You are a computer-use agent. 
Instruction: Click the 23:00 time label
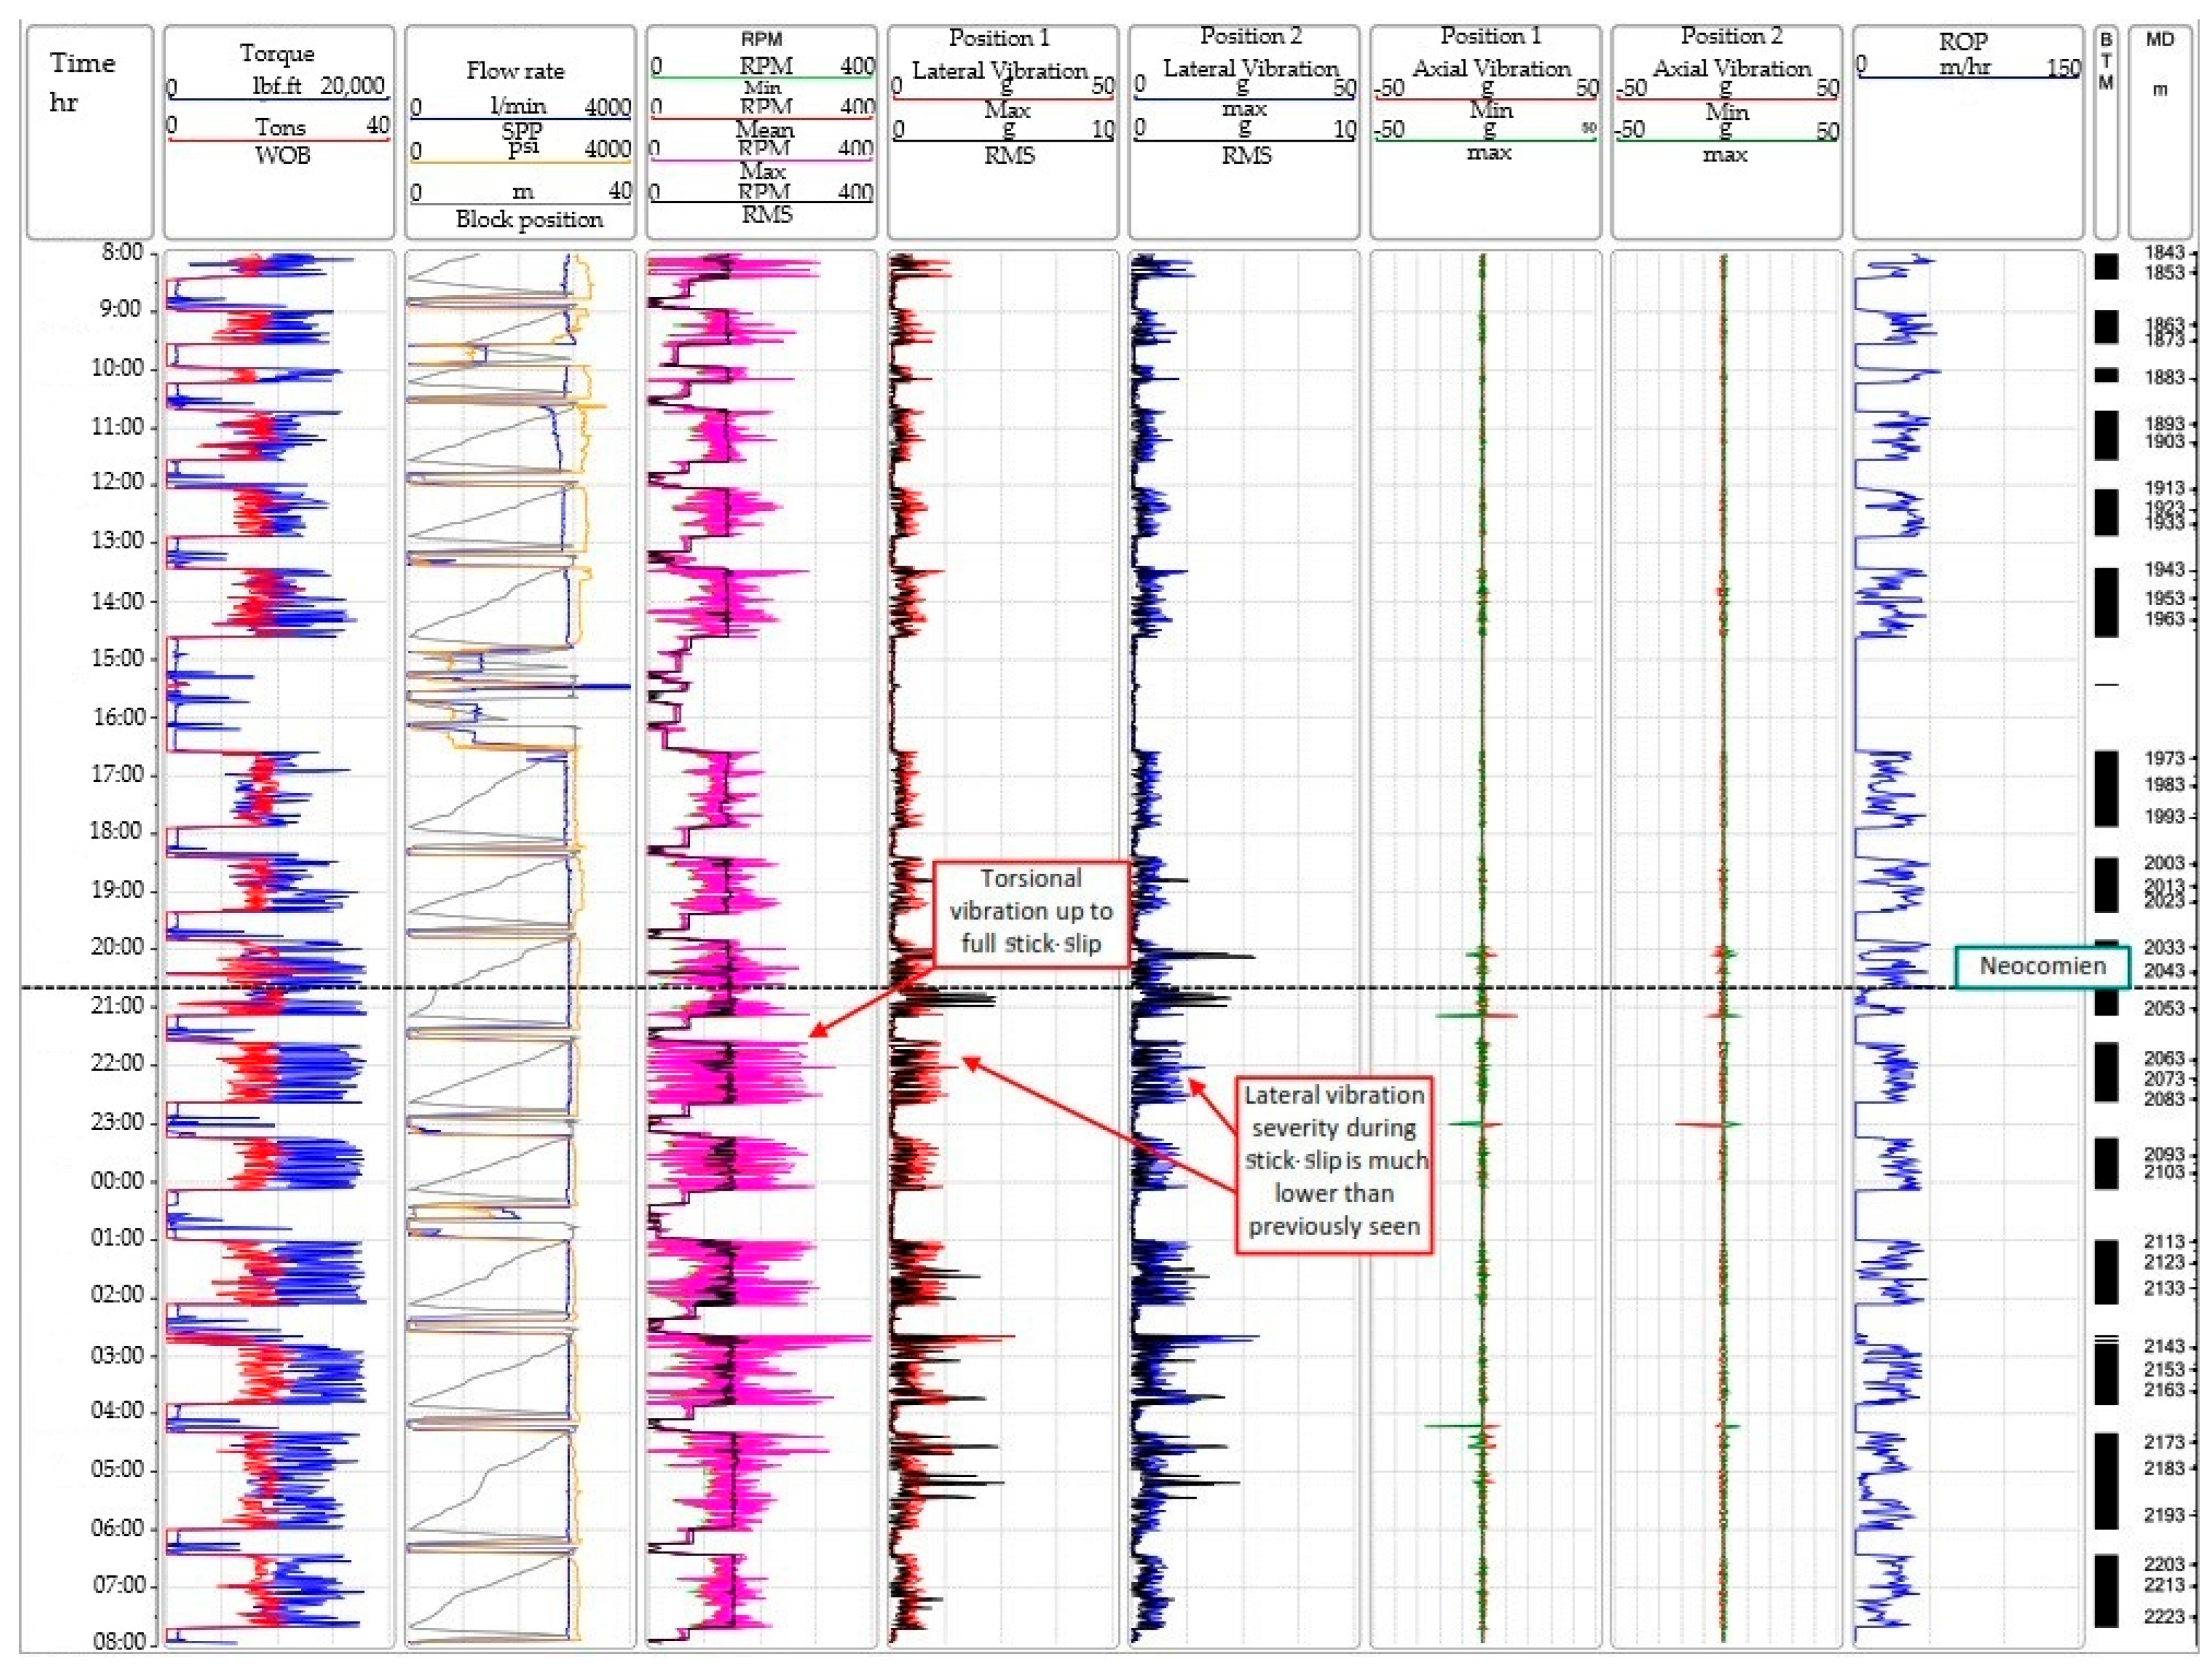click(x=117, y=1122)
